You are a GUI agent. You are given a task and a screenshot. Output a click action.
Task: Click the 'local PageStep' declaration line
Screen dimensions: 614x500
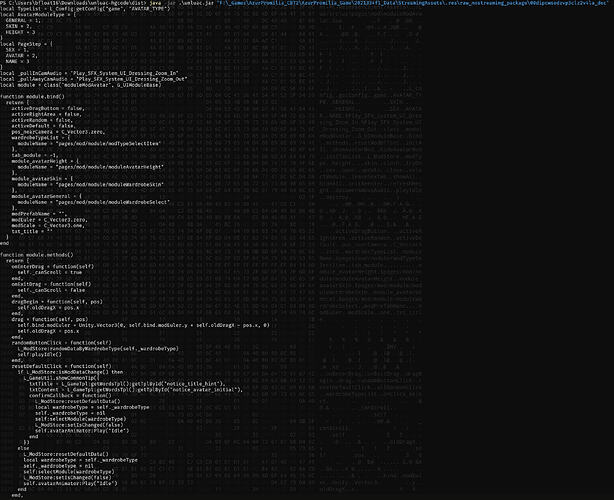(x=24, y=45)
